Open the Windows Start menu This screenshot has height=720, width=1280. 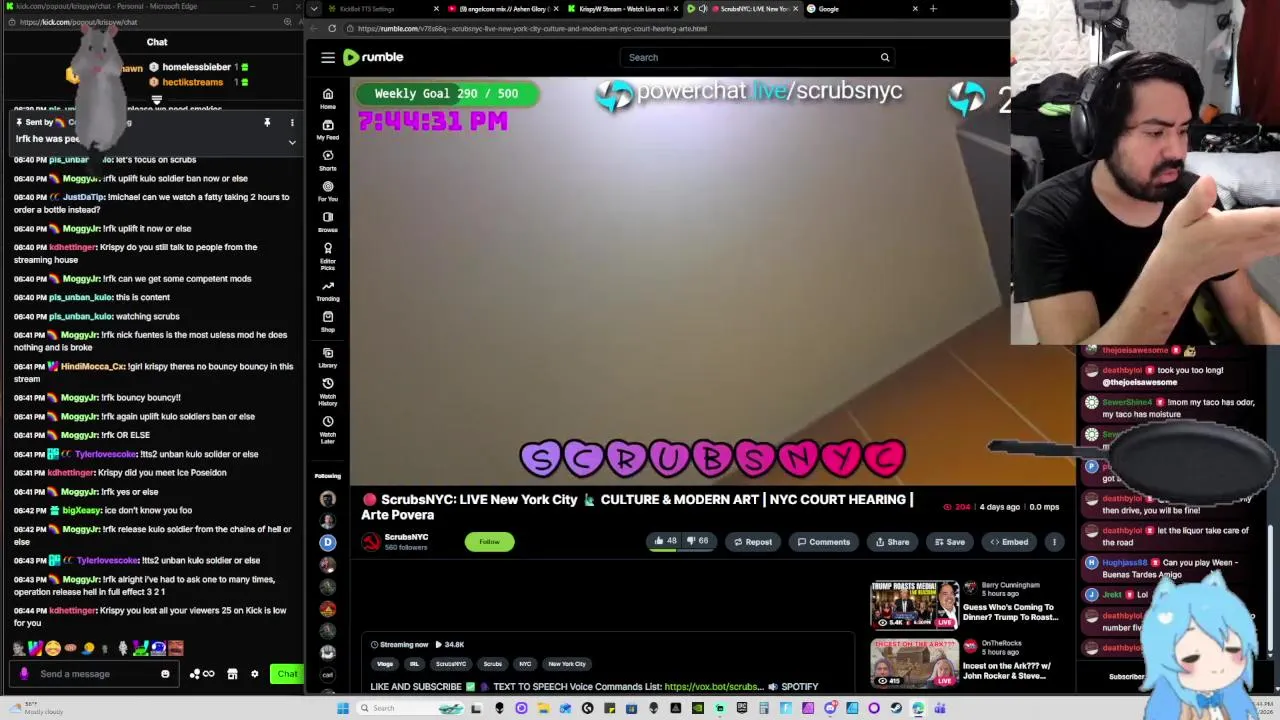click(x=343, y=708)
